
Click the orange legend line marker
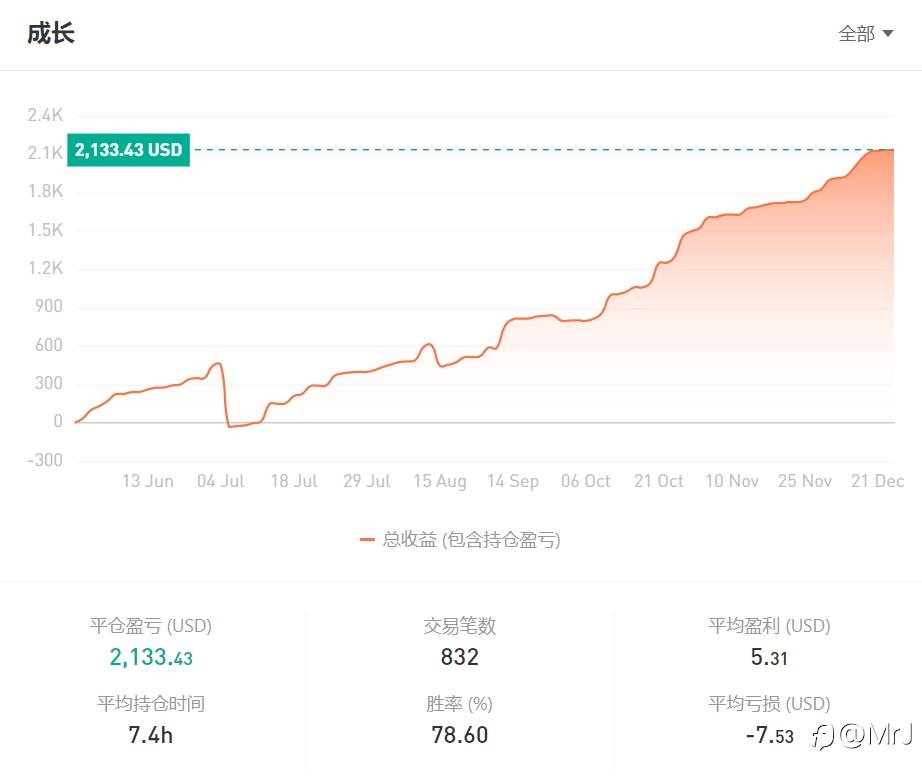click(x=367, y=540)
